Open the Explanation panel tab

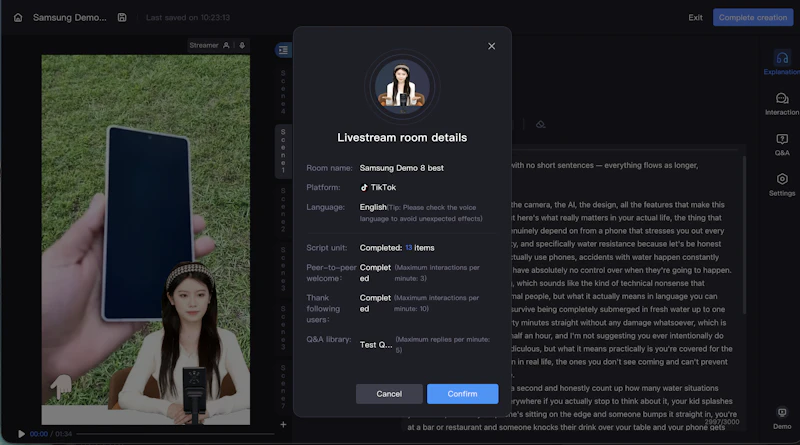(782, 63)
